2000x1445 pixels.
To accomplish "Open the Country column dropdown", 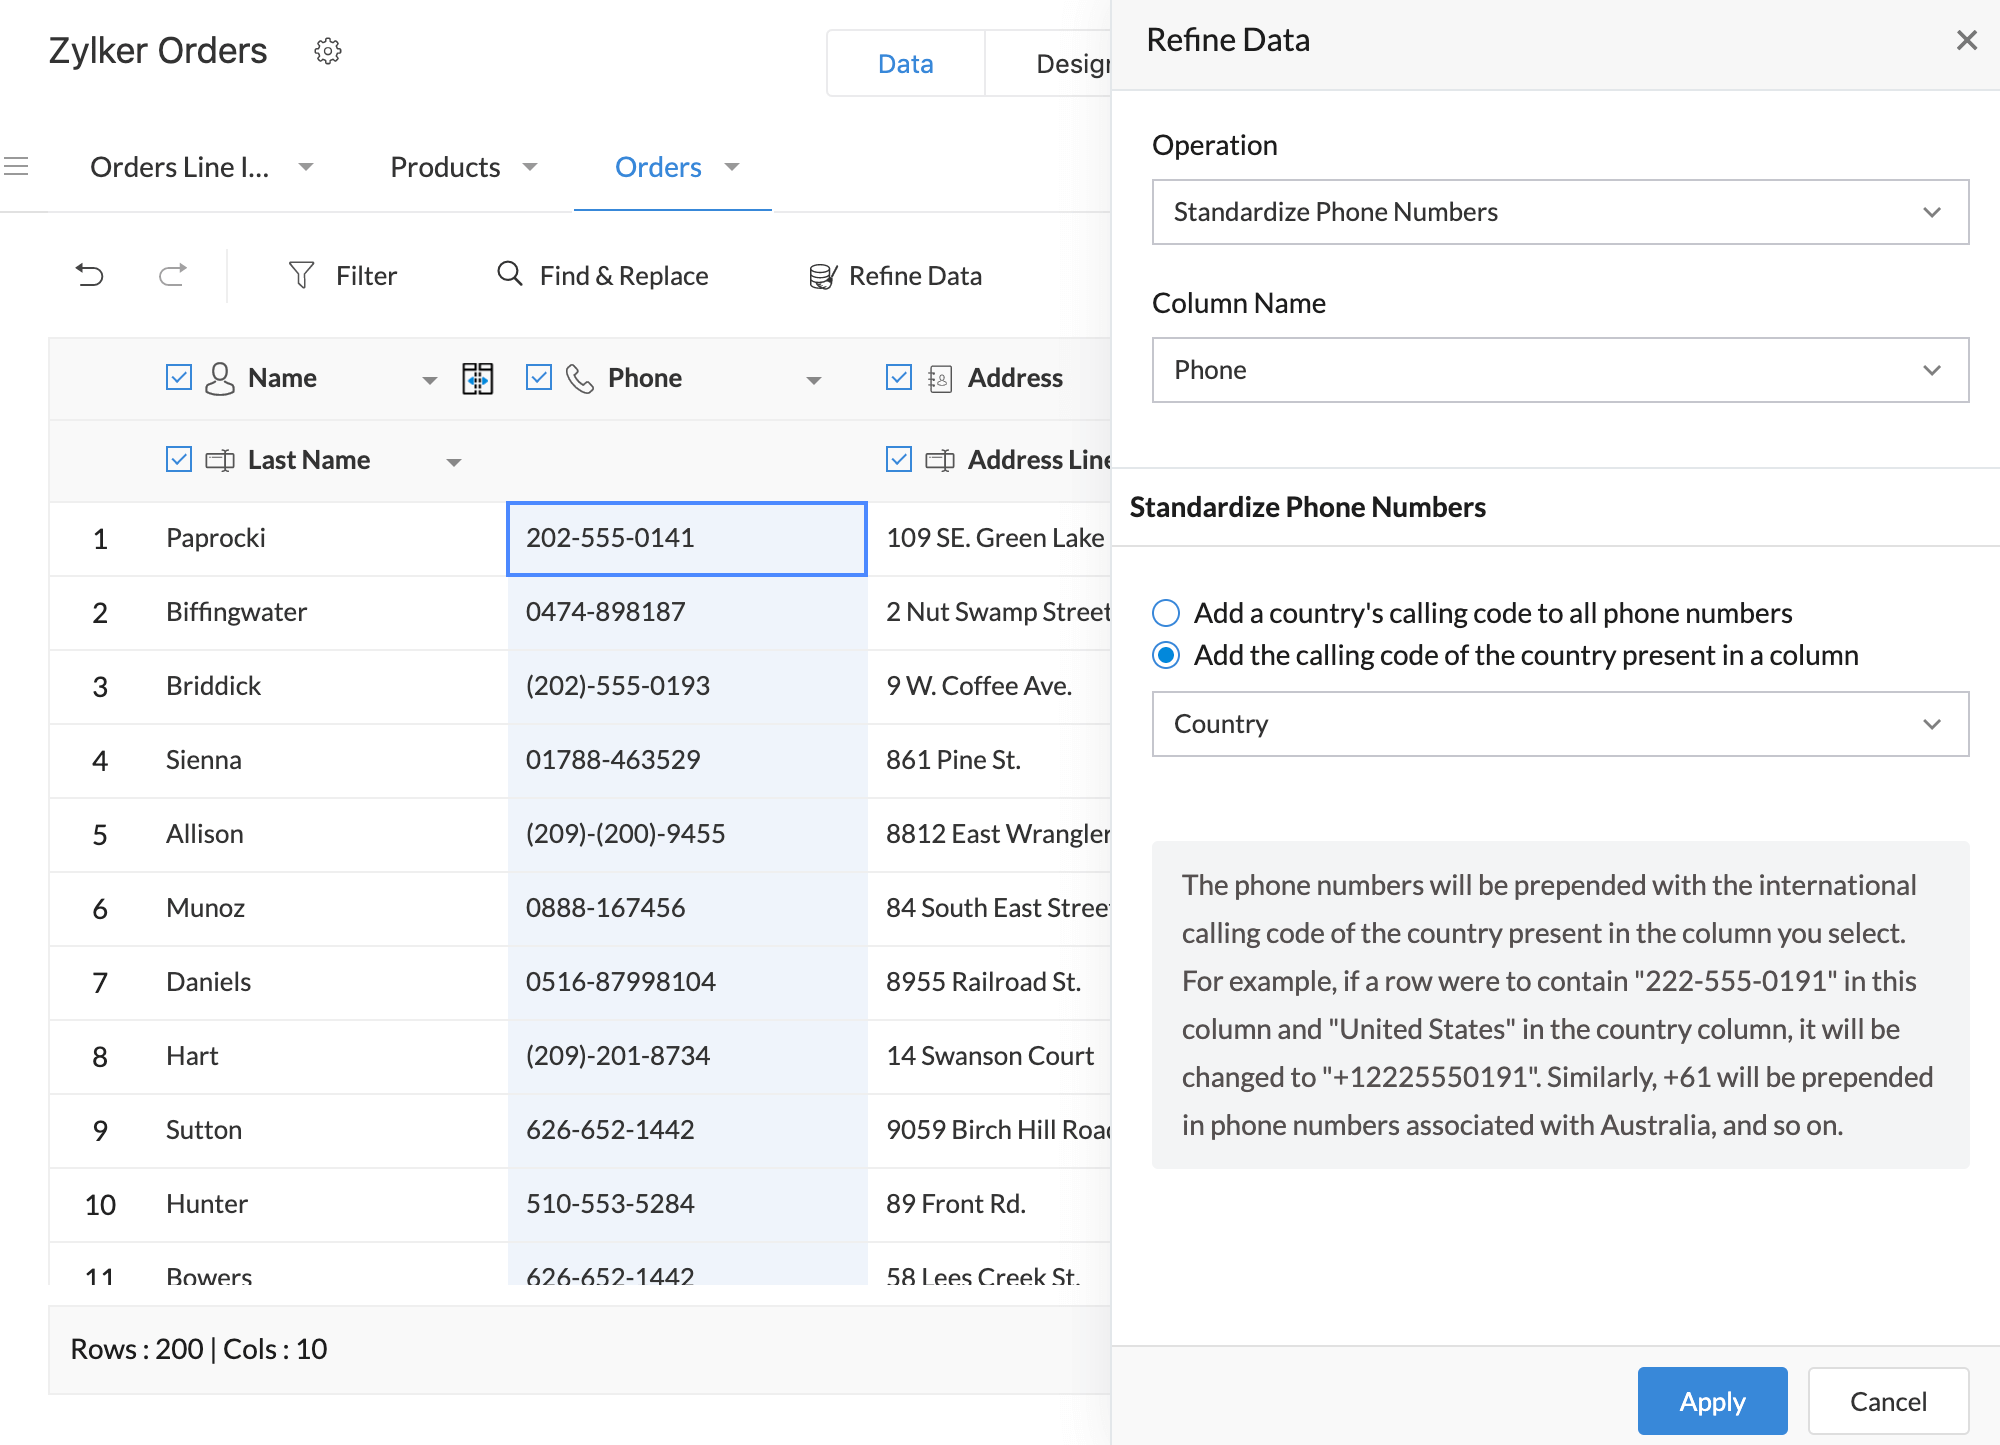I will click(1560, 724).
